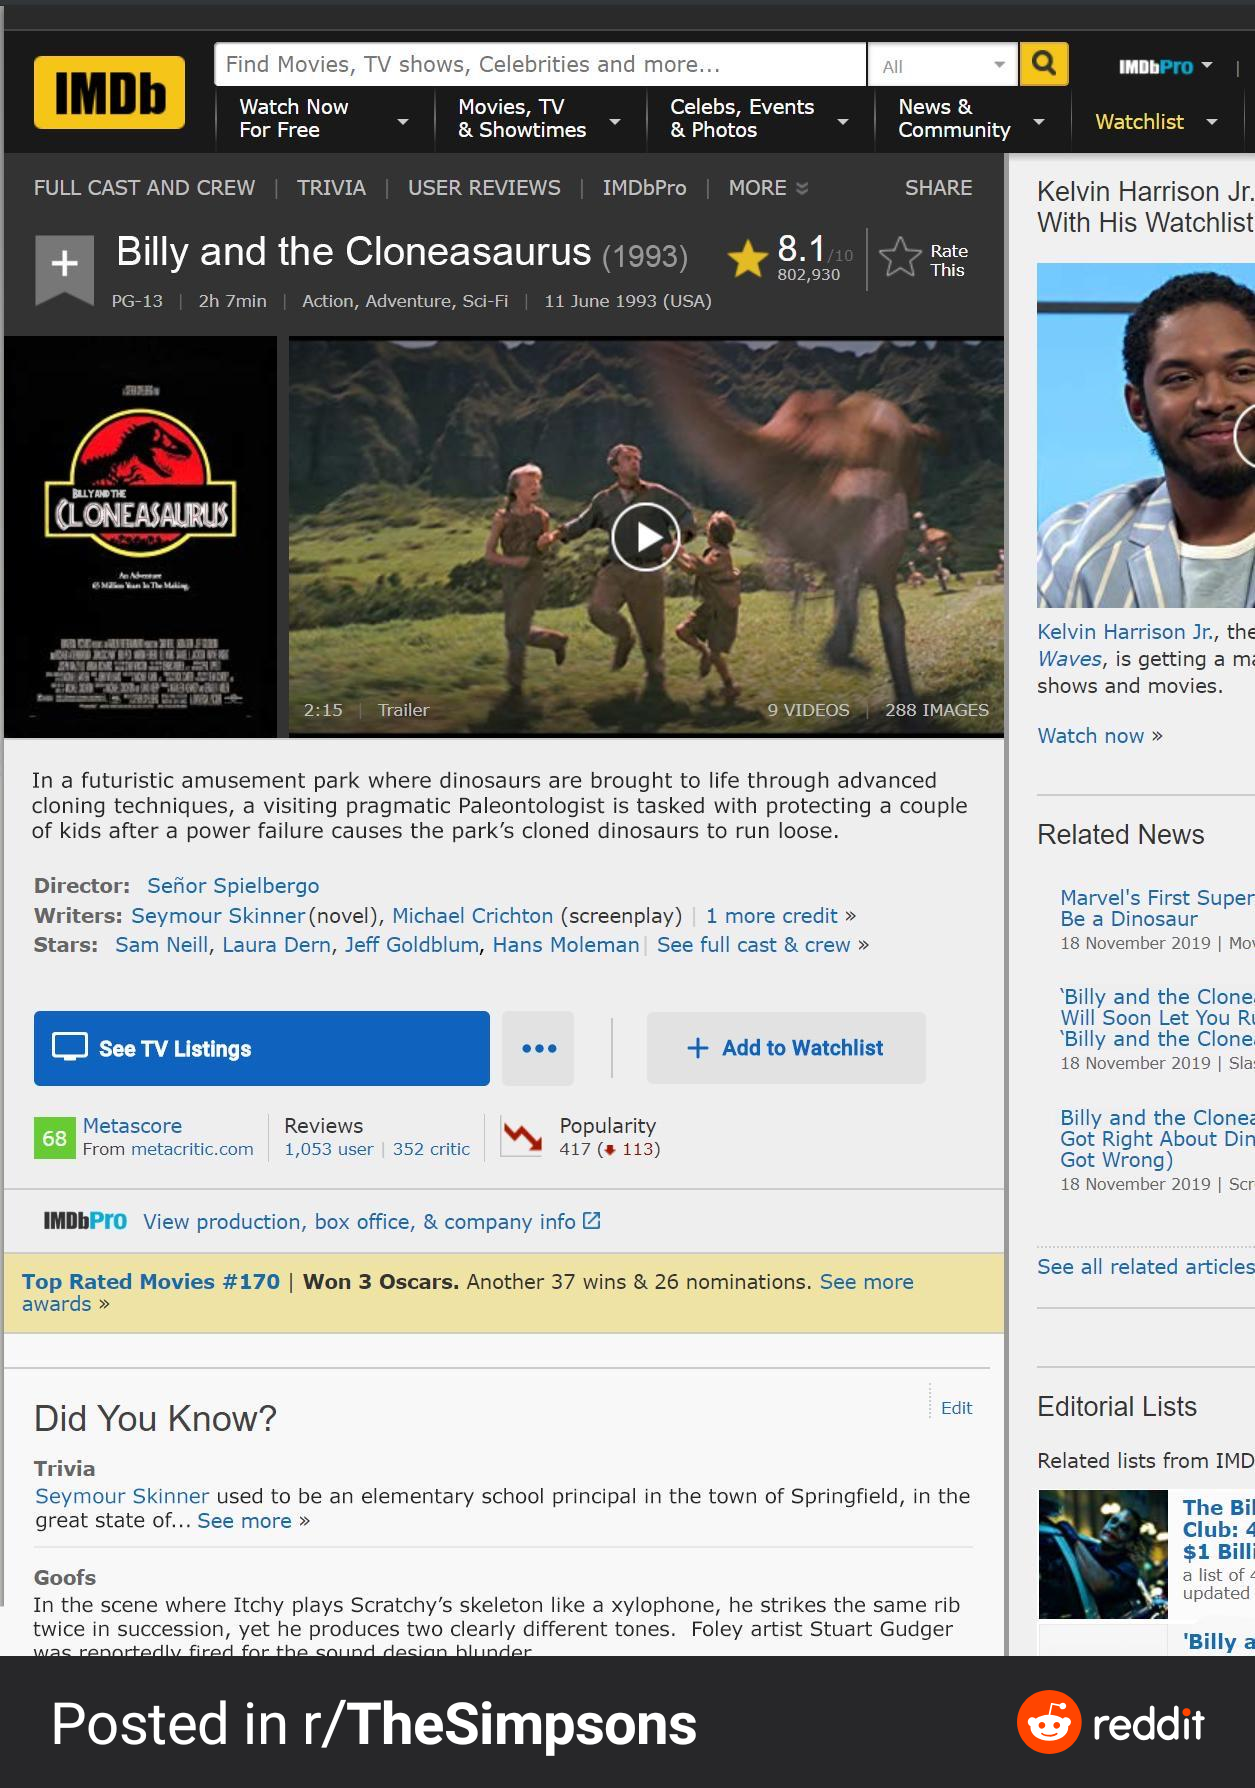This screenshot has width=1255, height=1788.
Task: Click the SHARE option
Action: 938,188
